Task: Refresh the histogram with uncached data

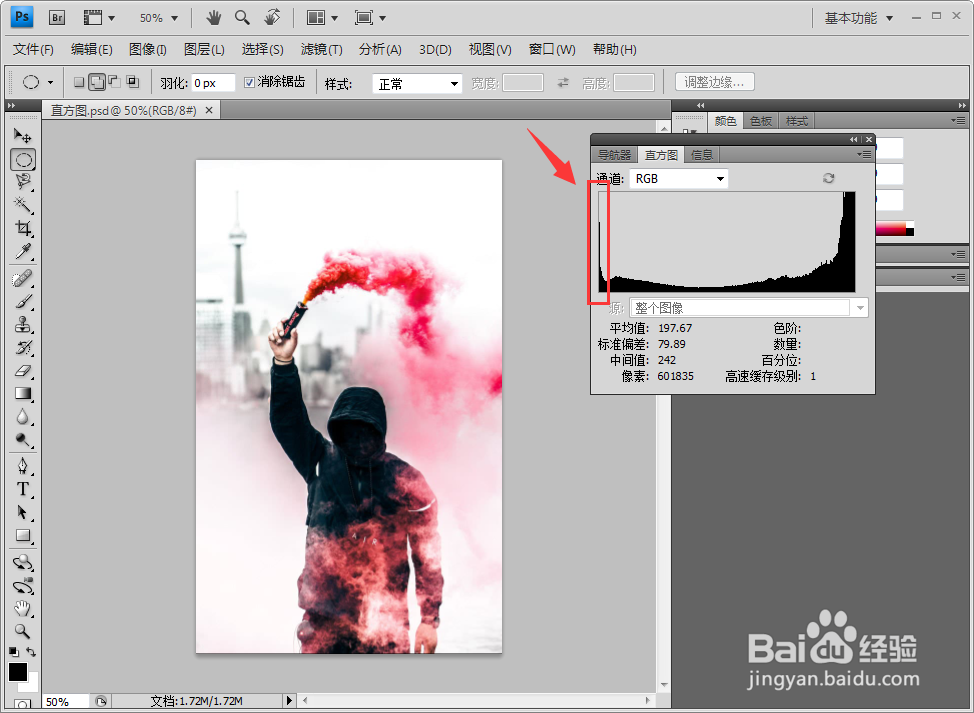Action: pos(828,179)
